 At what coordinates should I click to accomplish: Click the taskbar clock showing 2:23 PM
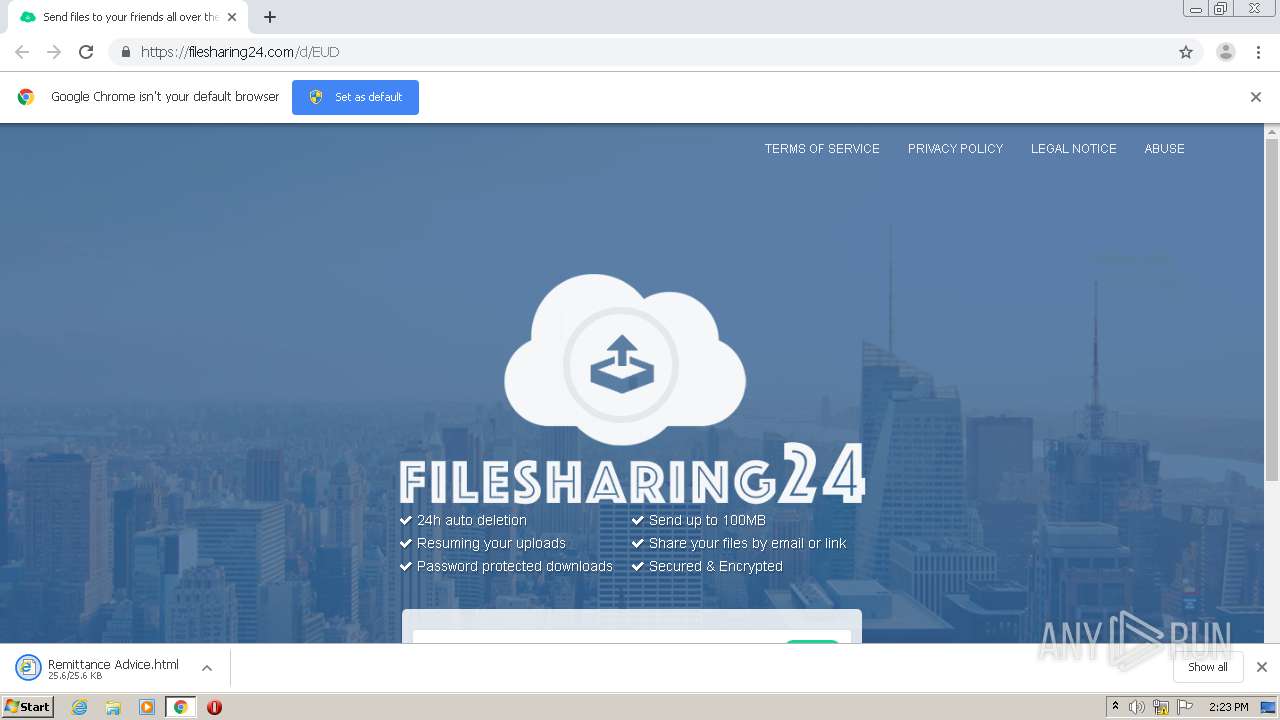tap(1228, 707)
